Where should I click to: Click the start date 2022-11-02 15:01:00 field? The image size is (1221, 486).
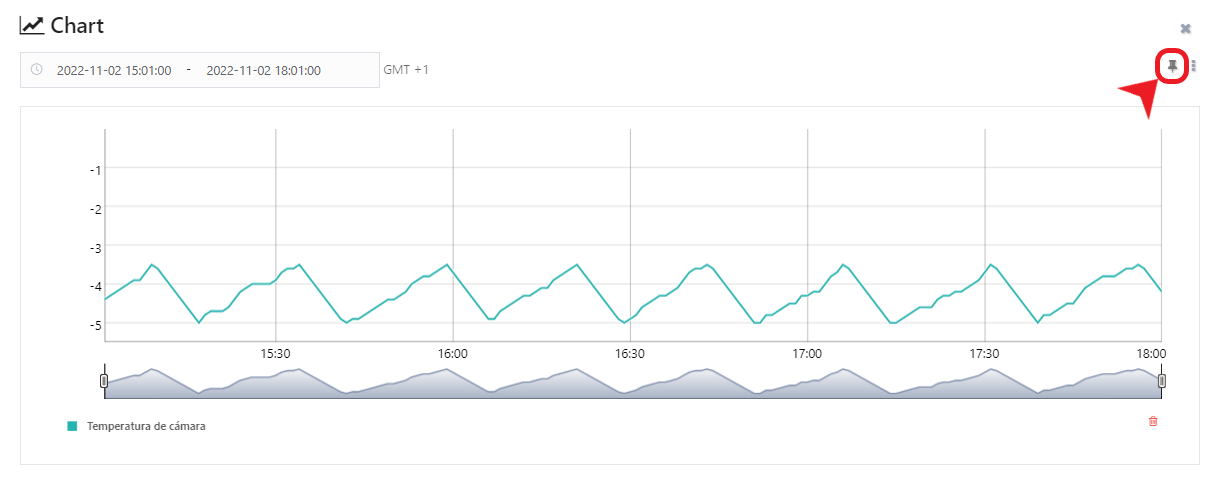click(114, 71)
